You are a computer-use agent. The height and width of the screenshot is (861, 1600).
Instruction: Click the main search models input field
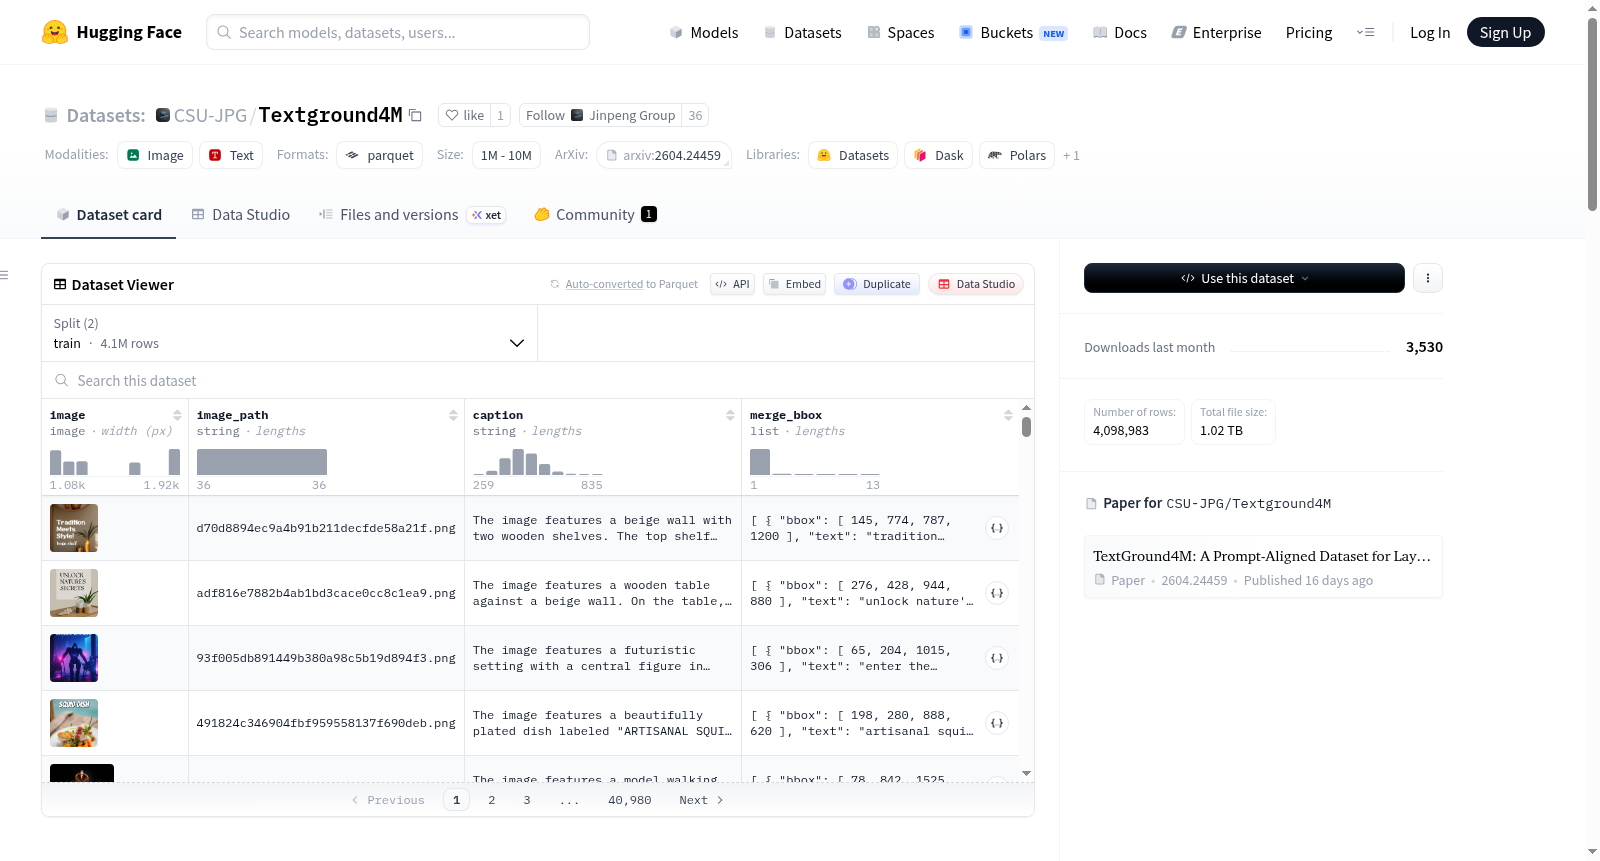pyautogui.click(x=398, y=32)
